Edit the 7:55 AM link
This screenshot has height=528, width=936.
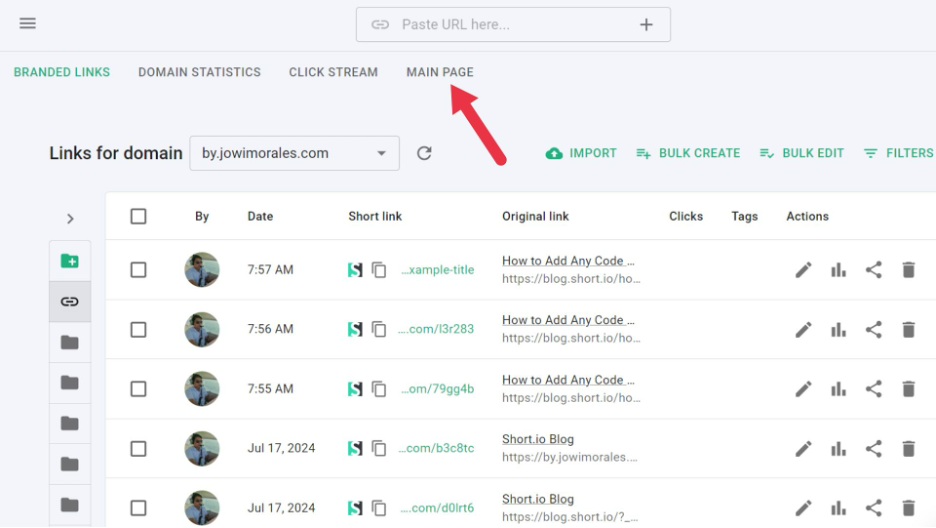(803, 389)
